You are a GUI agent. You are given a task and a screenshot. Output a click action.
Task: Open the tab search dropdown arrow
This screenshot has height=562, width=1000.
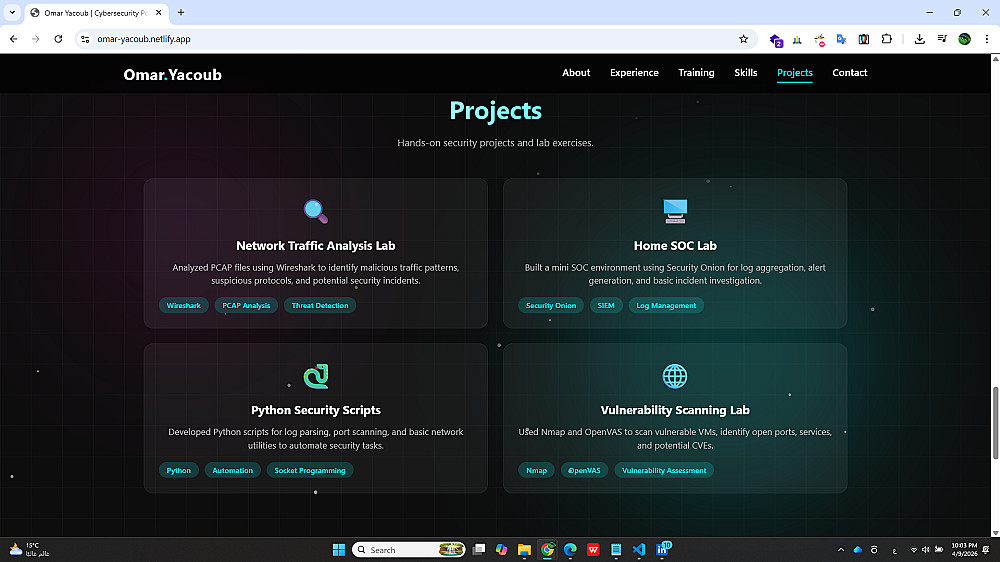[x=12, y=12]
